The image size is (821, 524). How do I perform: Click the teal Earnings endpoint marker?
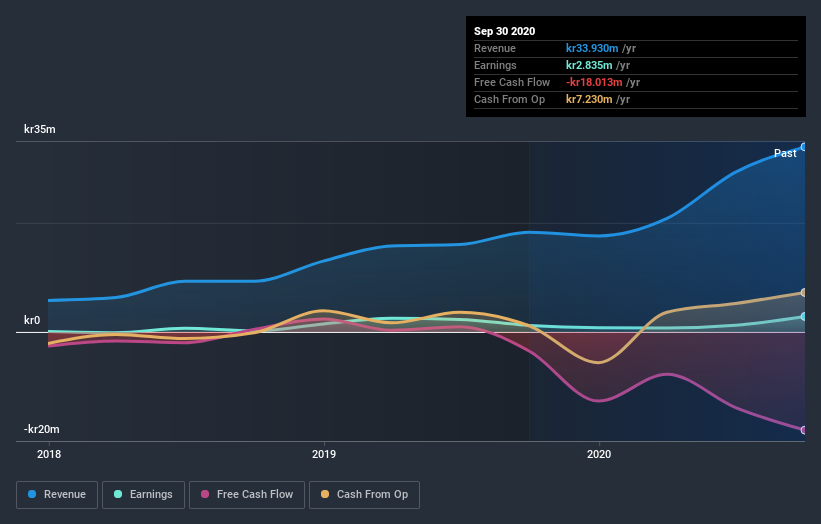coord(804,317)
